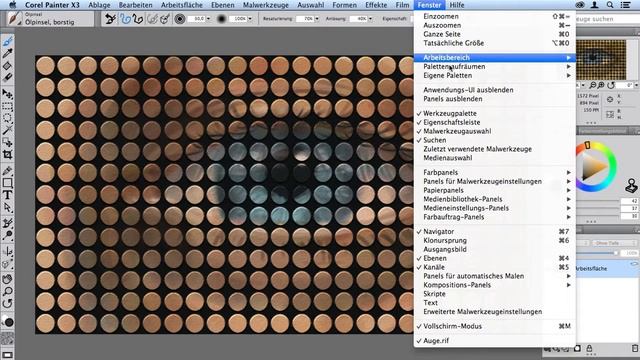
Task: Open the brush category icon selector
Action: 15,19
